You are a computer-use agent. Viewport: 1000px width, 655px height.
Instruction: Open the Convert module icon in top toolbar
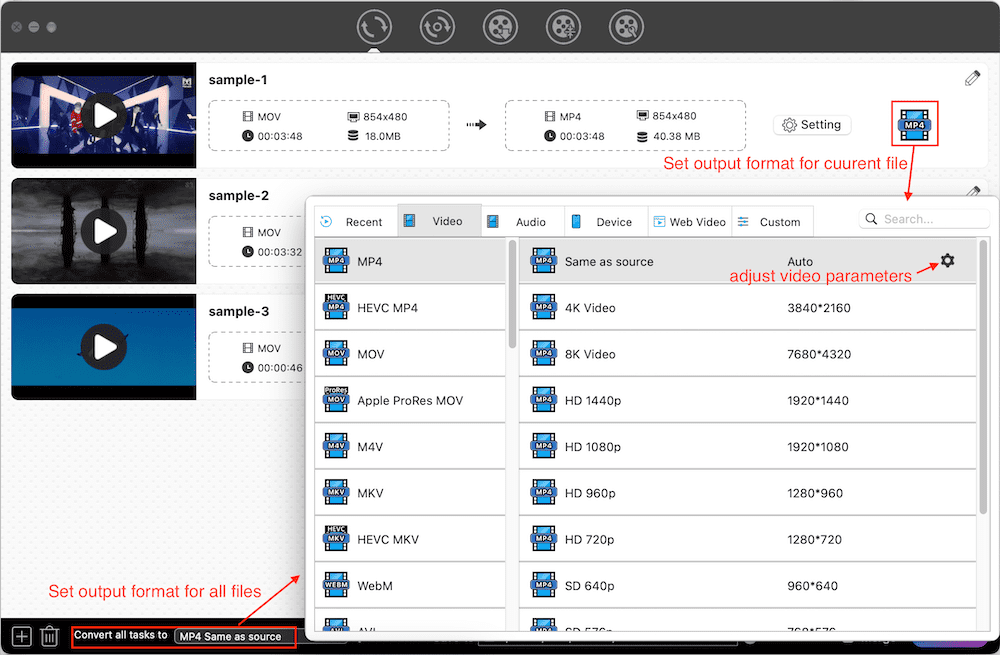tap(374, 27)
